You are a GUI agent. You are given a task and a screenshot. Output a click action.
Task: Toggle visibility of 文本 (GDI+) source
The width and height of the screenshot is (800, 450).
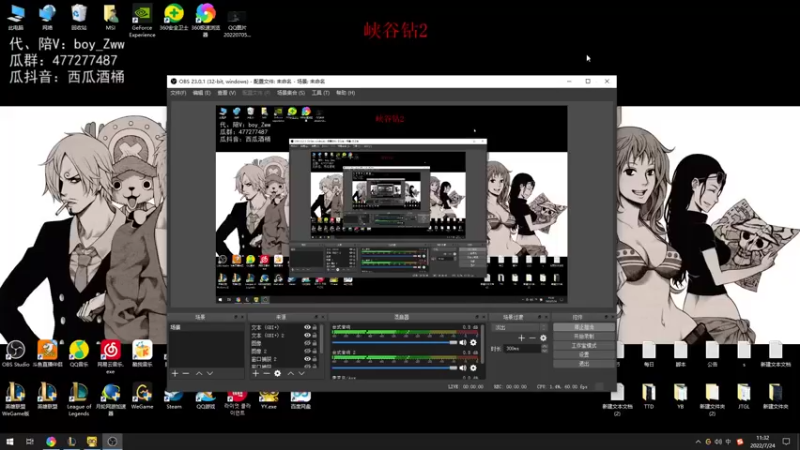point(307,328)
